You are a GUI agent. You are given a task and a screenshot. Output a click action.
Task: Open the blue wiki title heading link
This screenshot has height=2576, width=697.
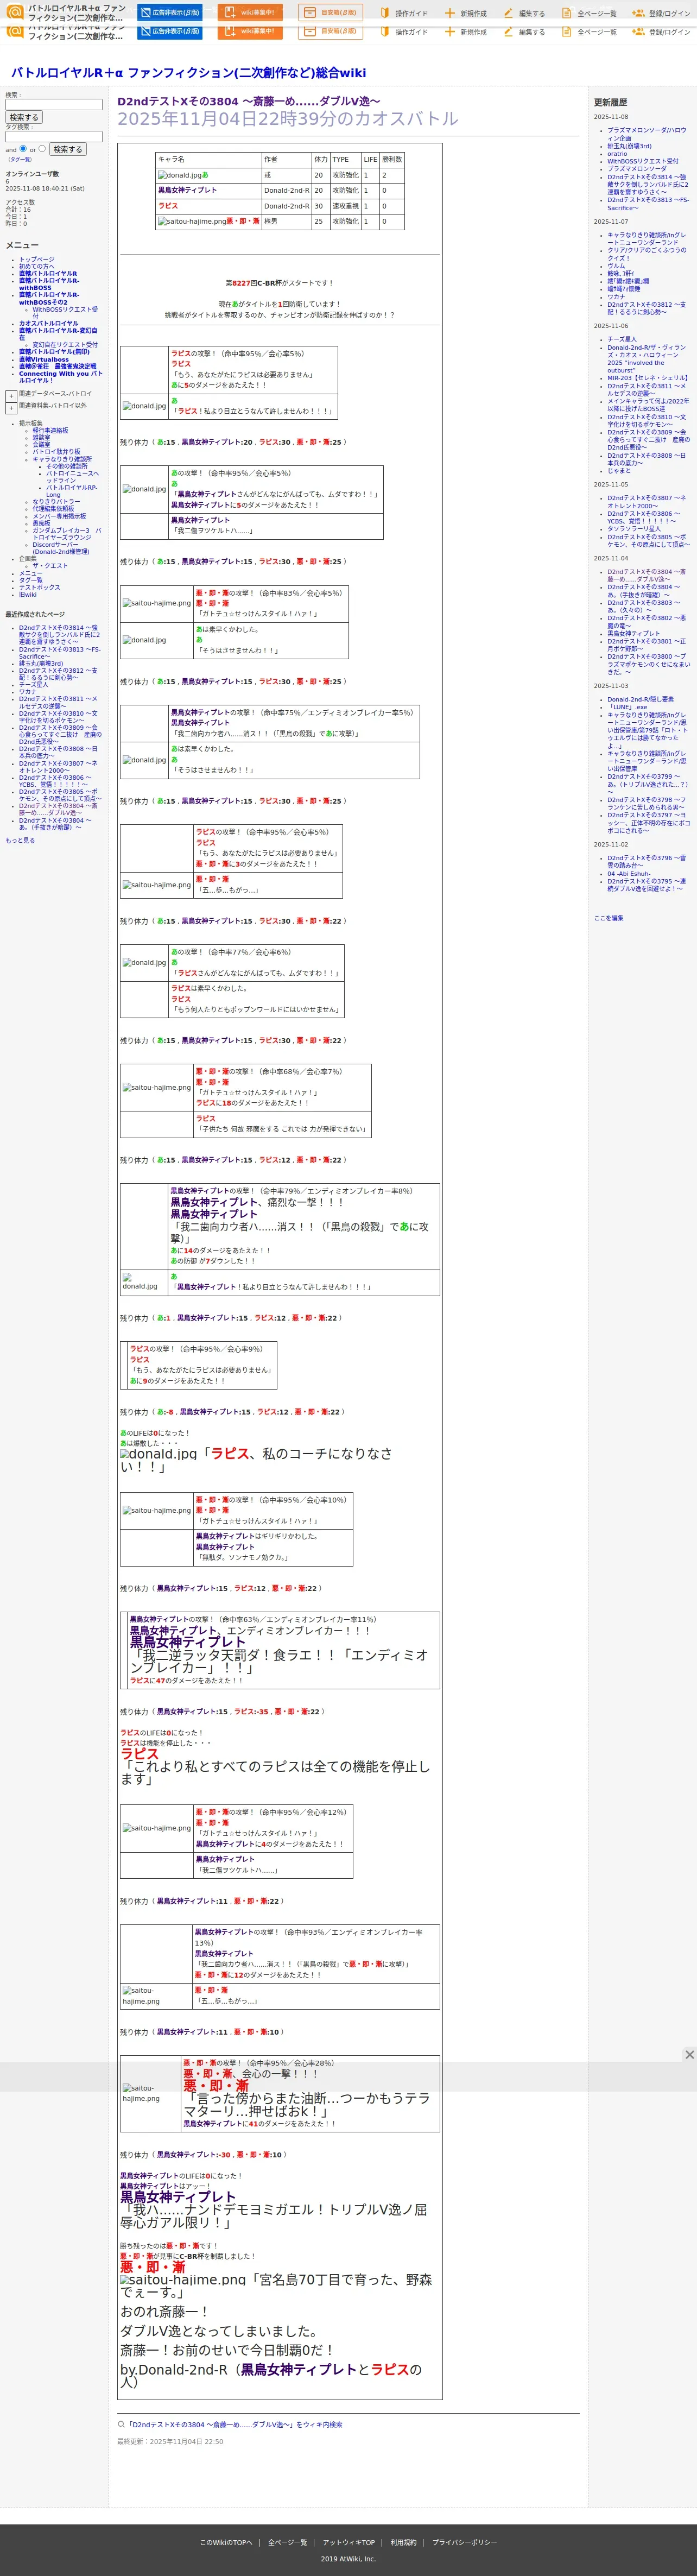tap(188, 72)
